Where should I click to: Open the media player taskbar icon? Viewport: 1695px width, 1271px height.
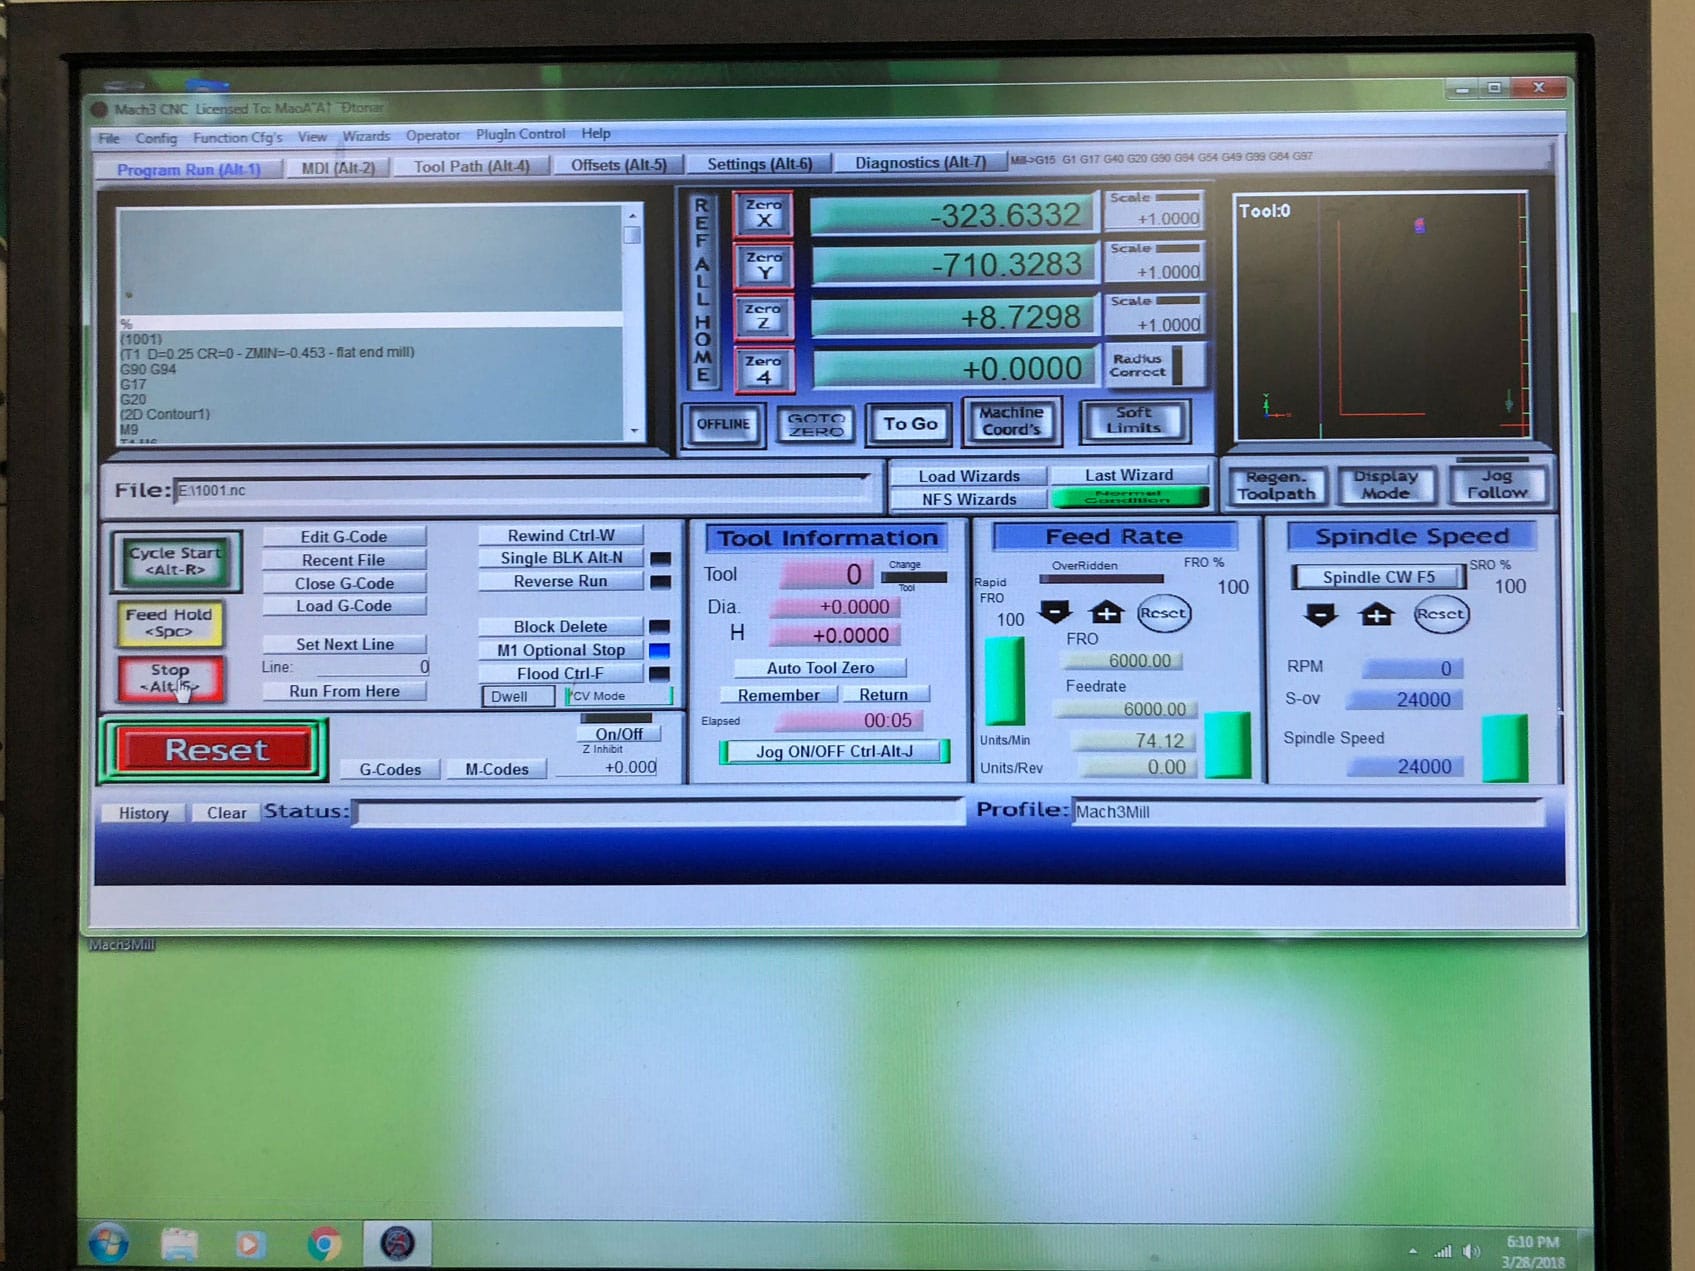(x=250, y=1244)
